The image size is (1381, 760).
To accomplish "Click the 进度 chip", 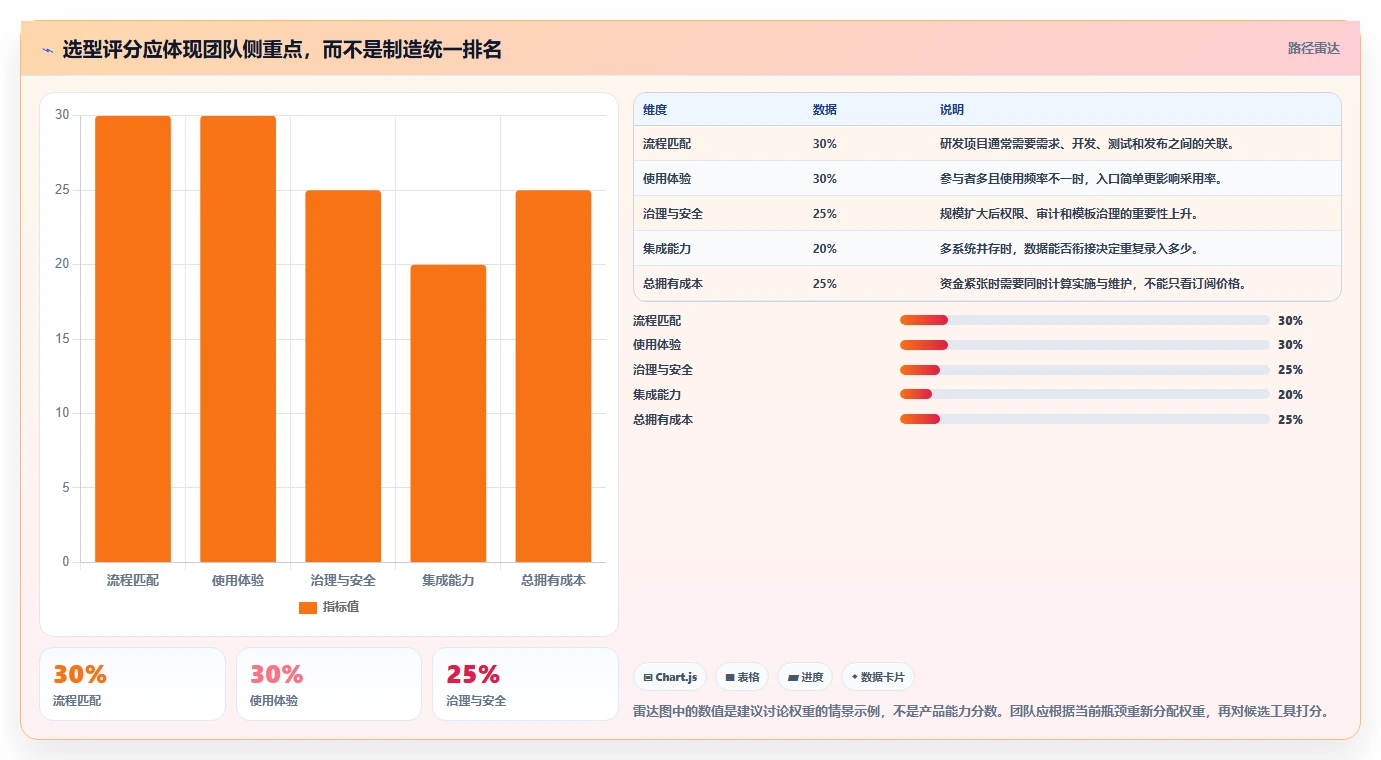I will (x=805, y=677).
